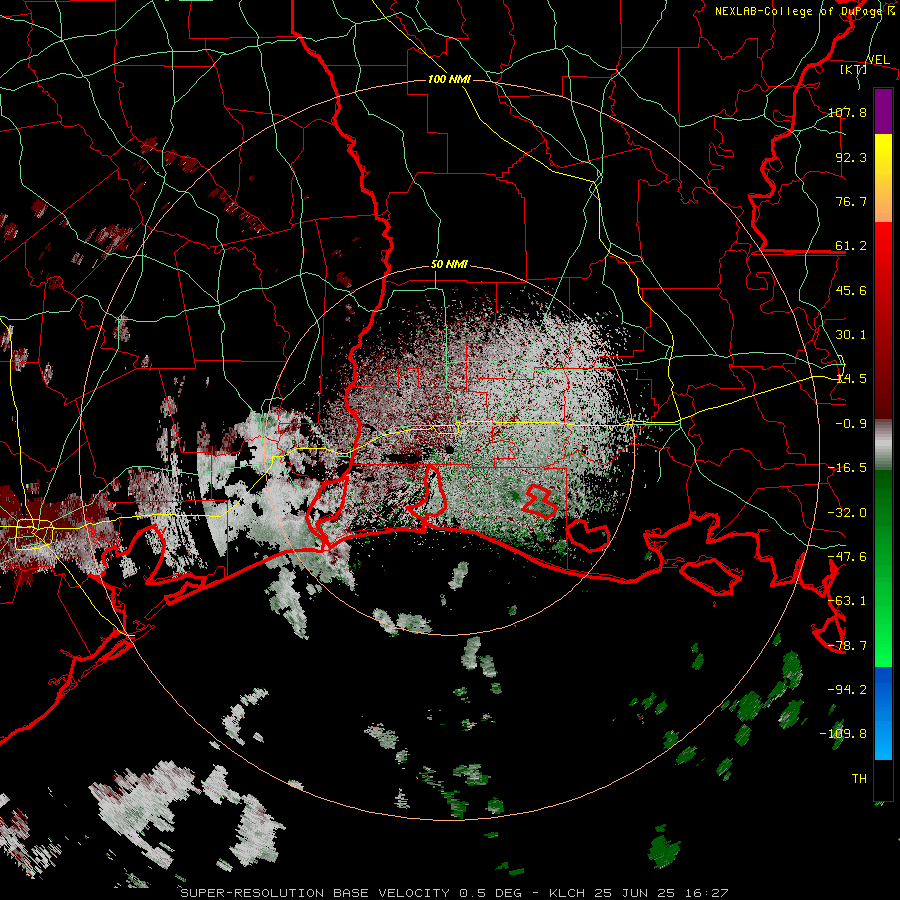Click the purple segment of the color bar
Viewport: 900px width, 900px height.
(883, 111)
